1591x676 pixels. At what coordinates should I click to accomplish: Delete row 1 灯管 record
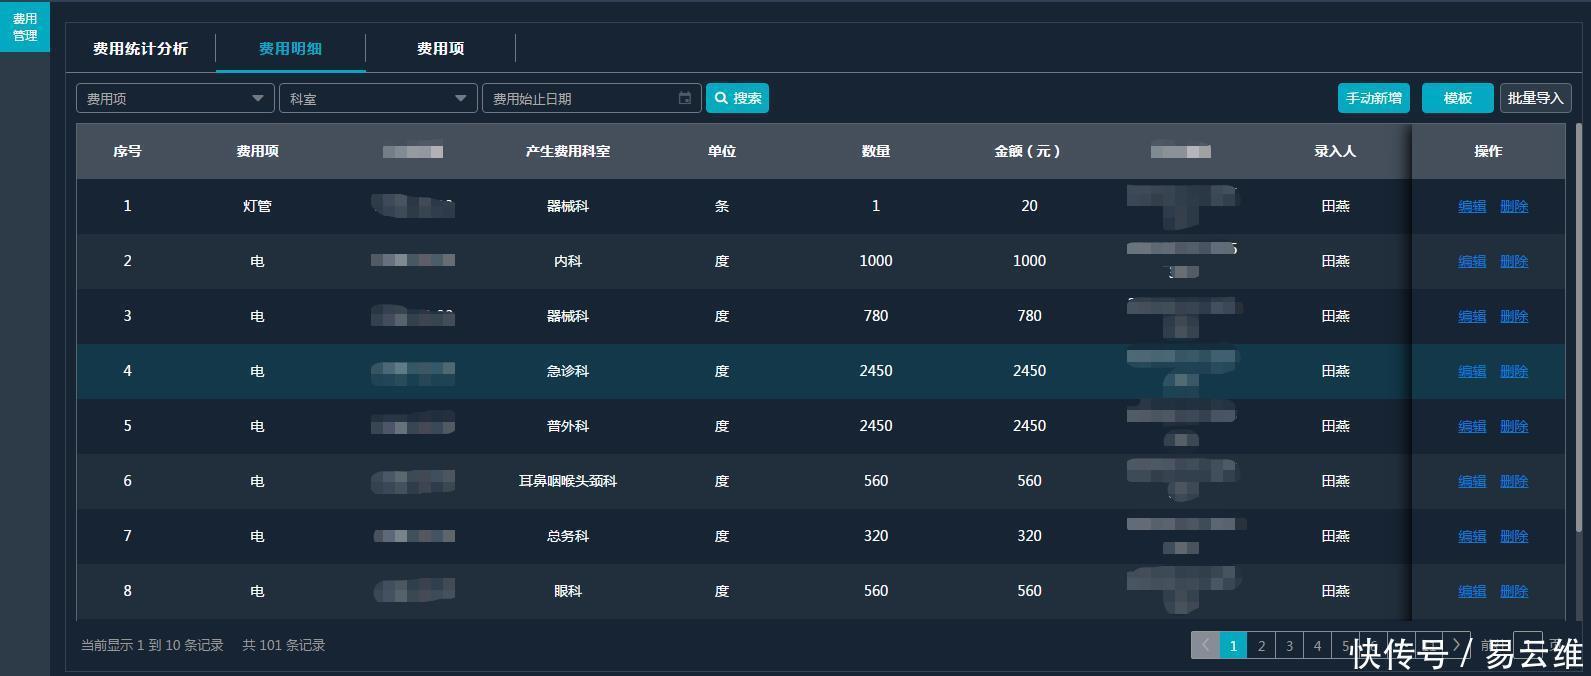pyautogui.click(x=1514, y=206)
